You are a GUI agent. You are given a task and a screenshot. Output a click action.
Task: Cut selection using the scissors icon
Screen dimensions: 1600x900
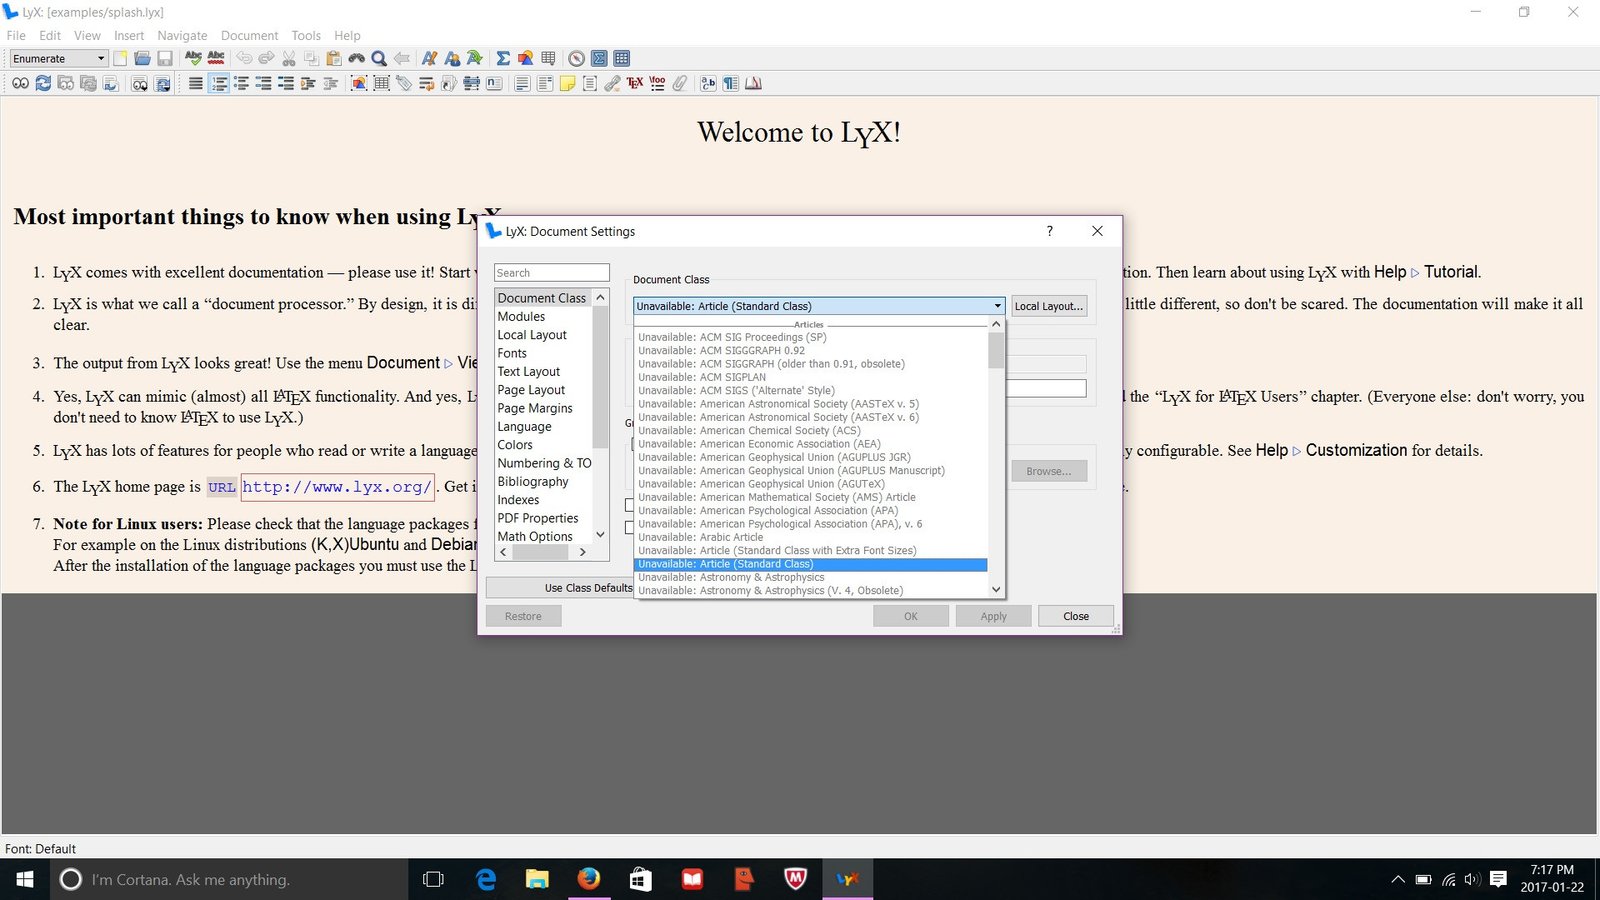coord(289,58)
